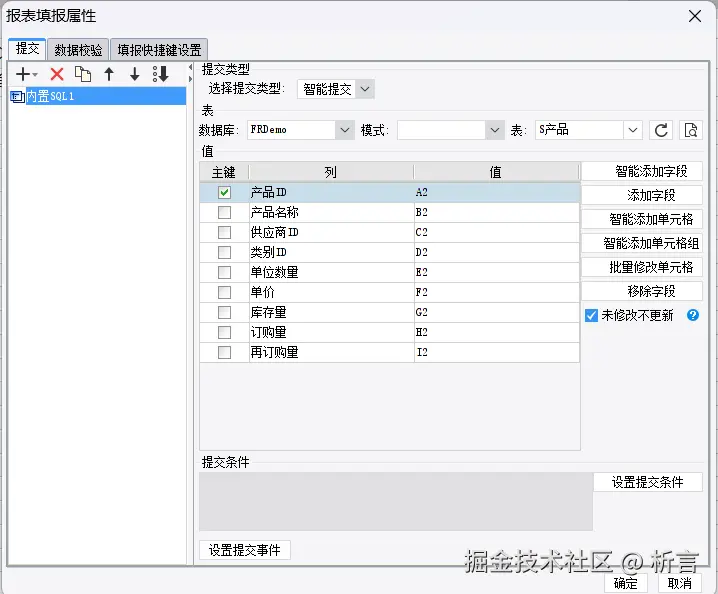Click the 添加字段 button
Screen dimensions: 718x594
[x=642, y=195]
